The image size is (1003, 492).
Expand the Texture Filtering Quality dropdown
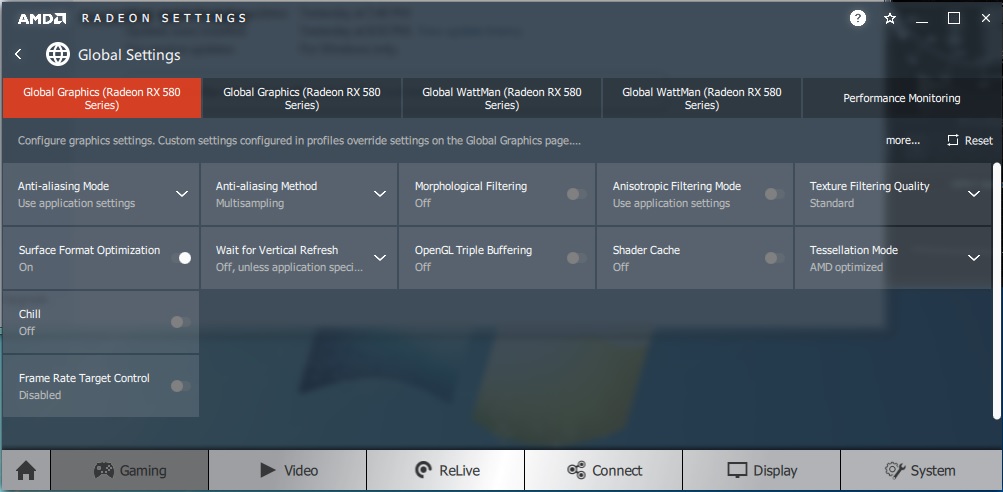click(974, 194)
